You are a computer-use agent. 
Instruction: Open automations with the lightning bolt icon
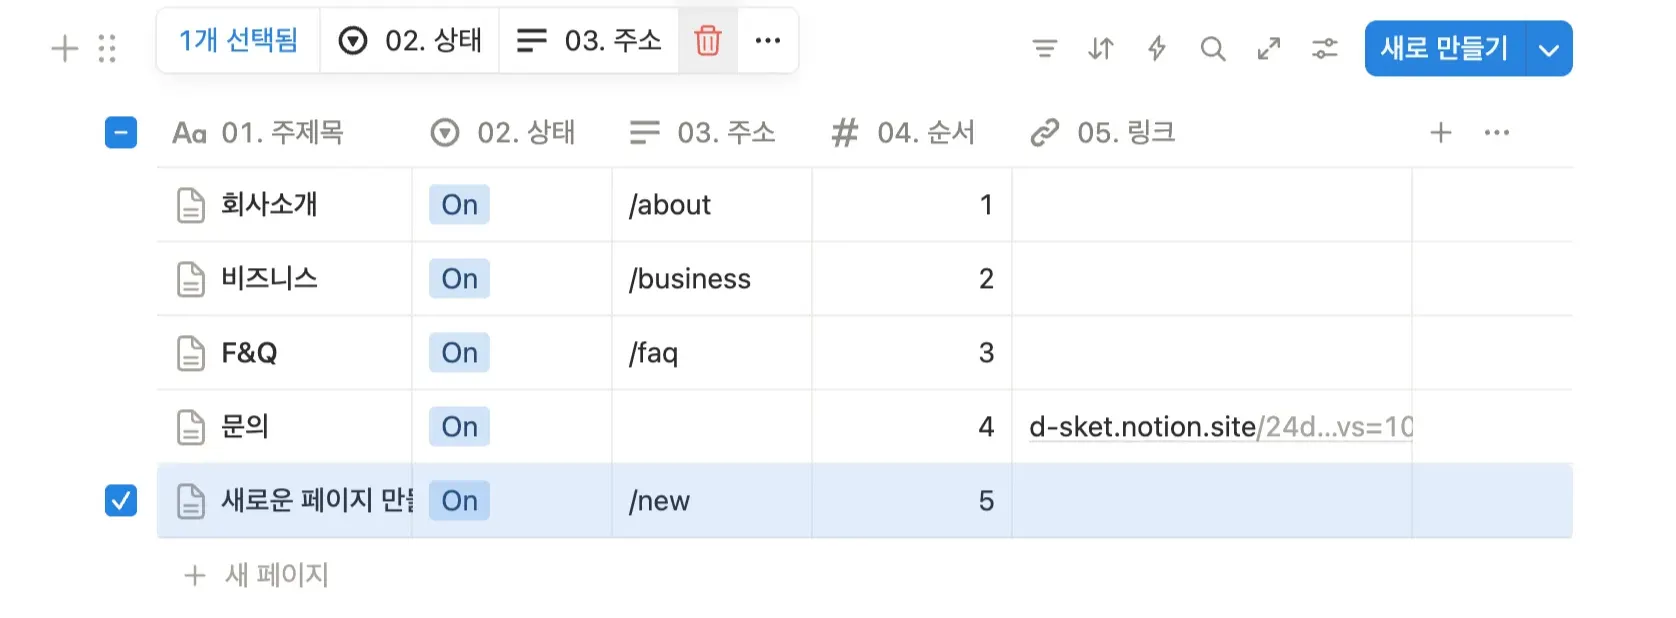click(1156, 48)
